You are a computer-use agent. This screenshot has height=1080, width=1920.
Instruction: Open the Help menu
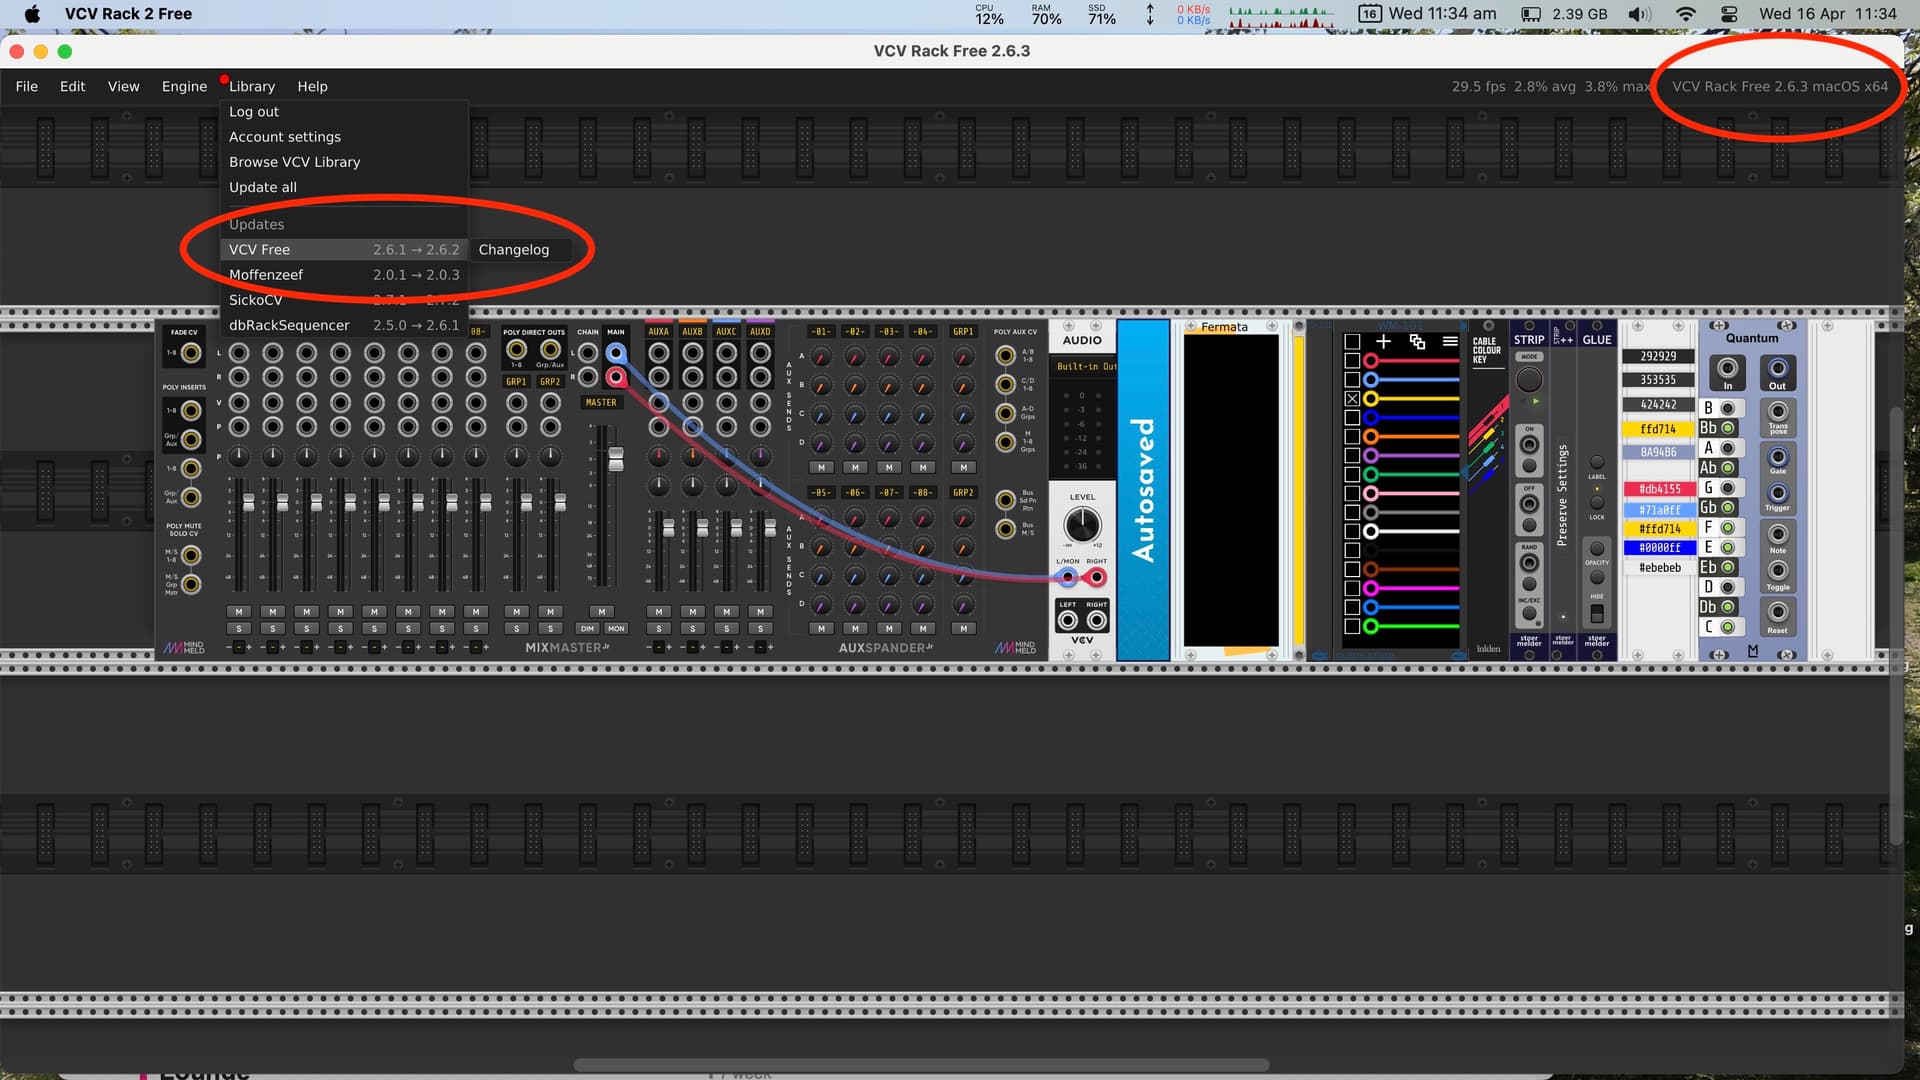(312, 86)
